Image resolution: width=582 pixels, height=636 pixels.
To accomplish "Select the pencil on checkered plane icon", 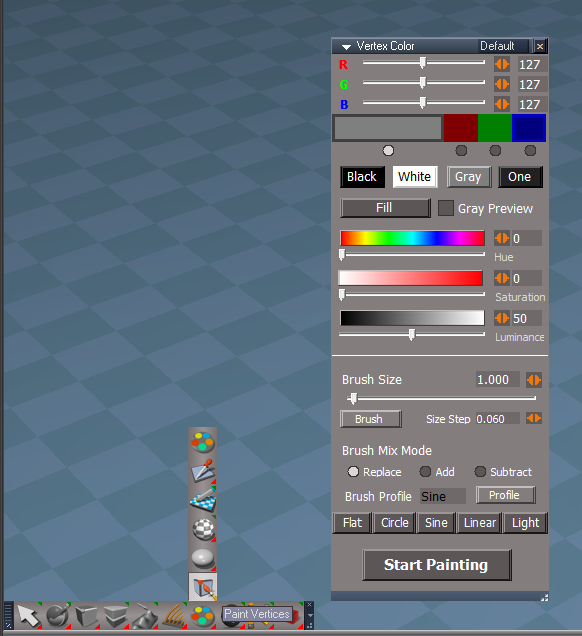I will [203, 500].
